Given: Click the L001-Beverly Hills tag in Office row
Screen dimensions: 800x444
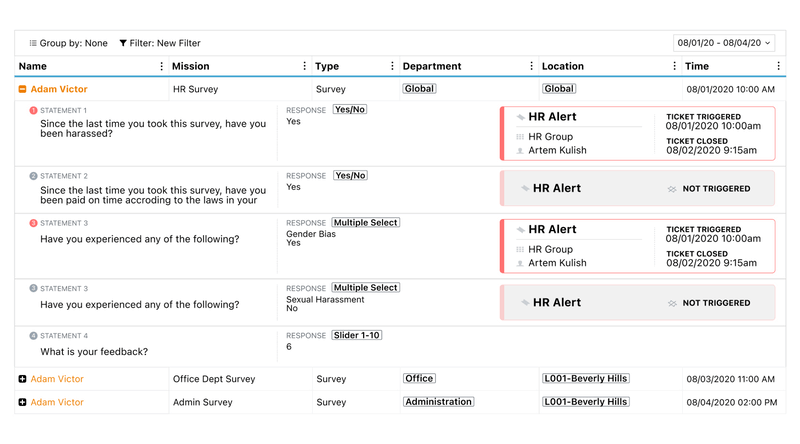Looking at the screenshot, I should [x=586, y=379].
